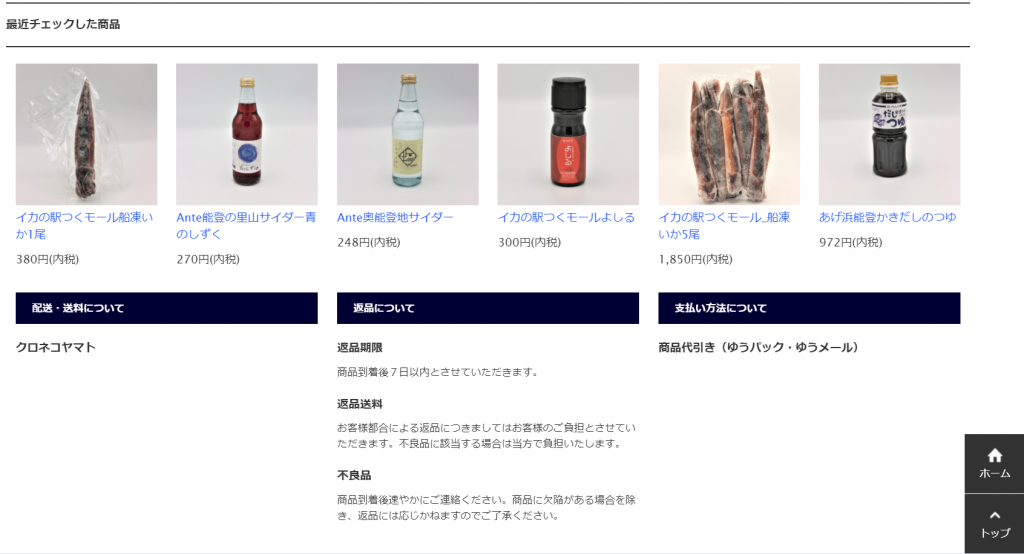Select the 配送・送料について header bar

click(167, 308)
